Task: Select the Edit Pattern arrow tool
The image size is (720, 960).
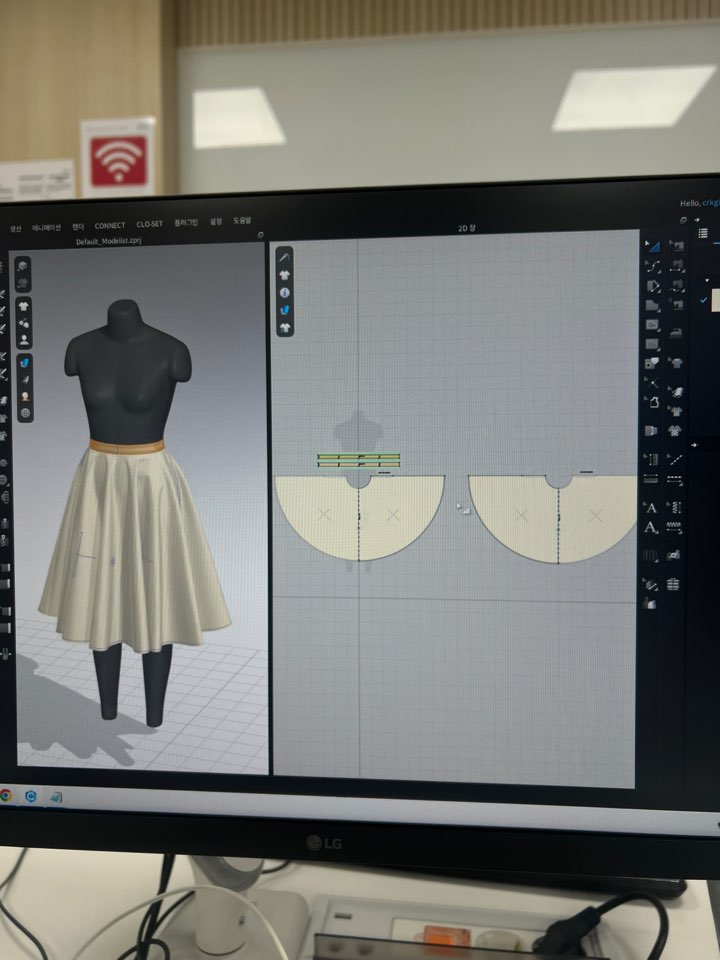Action: [651, 245]
